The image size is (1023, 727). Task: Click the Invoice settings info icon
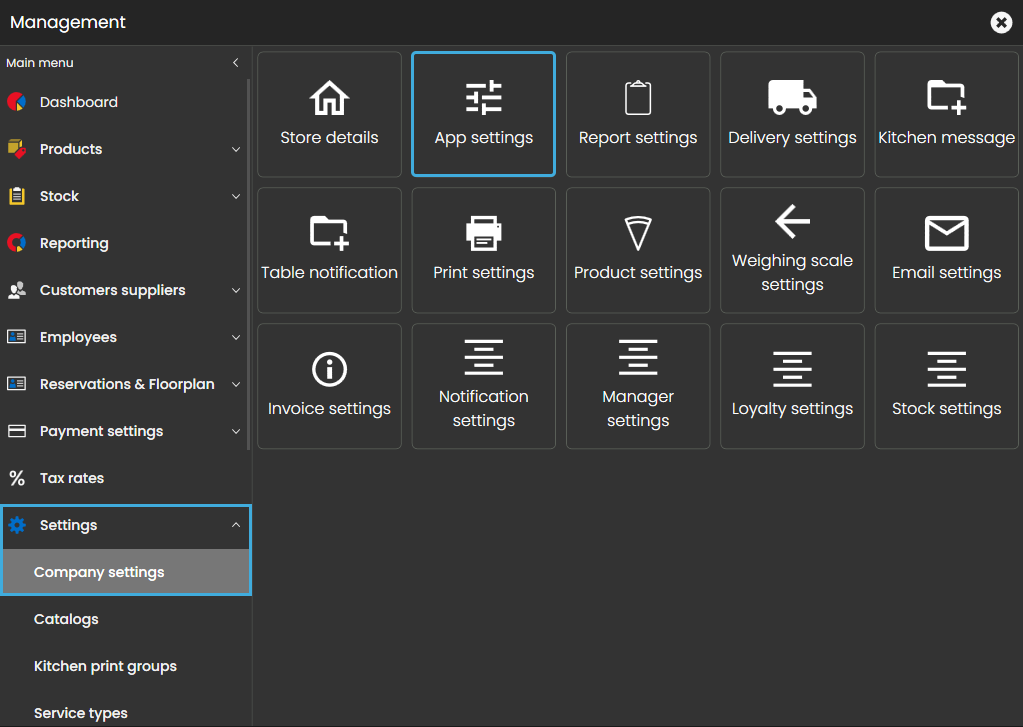(x=329, y=369)
